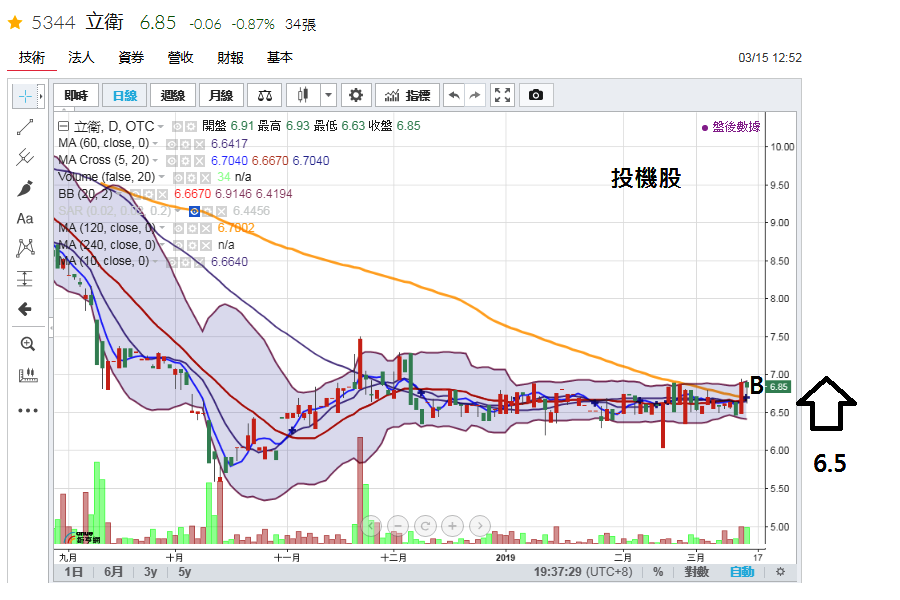This screenshot has height=600, width=900.
Task: Click the undo arrow
Action: [x=454, y=95]
